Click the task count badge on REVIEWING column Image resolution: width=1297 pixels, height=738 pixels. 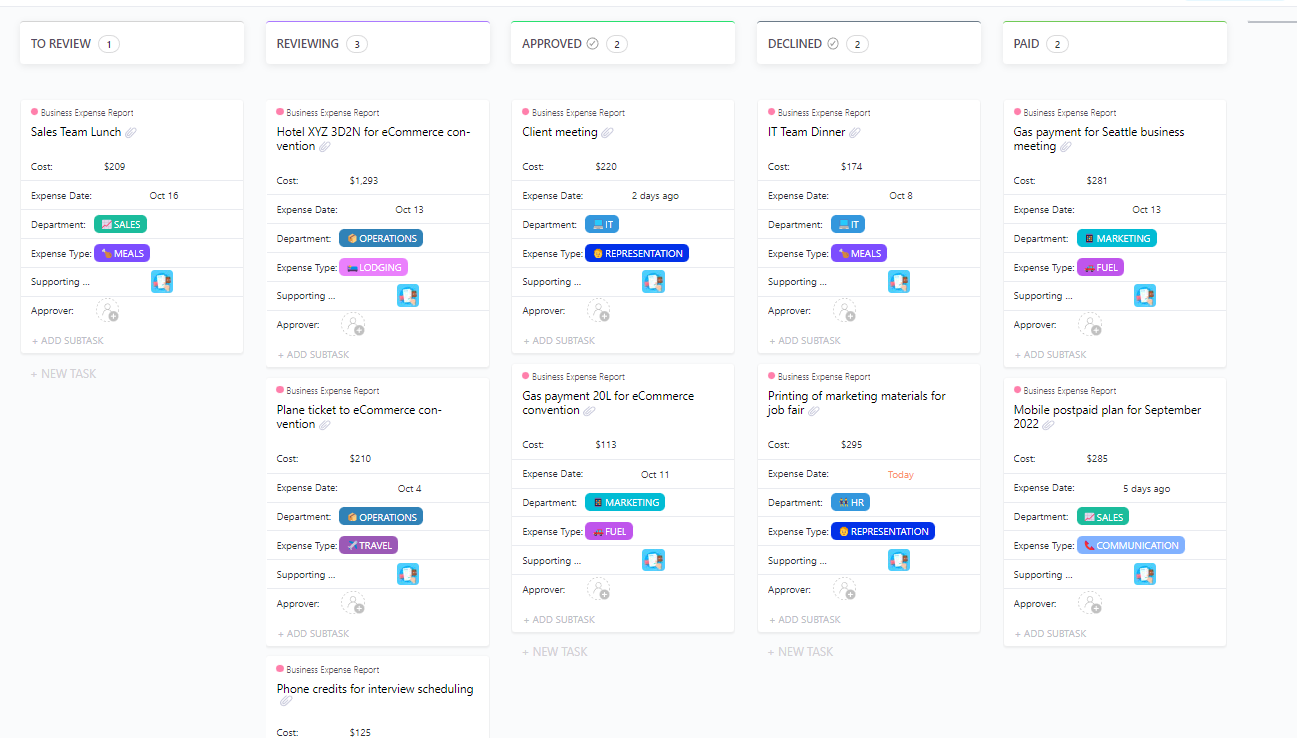click(x=357, y=44)
